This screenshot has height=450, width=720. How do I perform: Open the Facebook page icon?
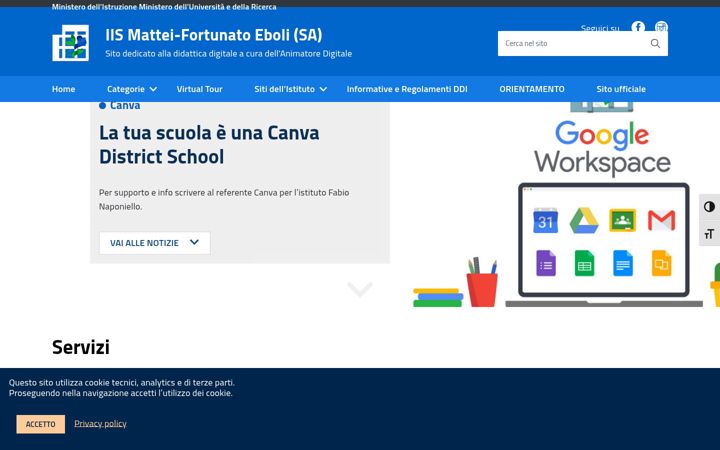pyautogui.click(x=638, y=27)
